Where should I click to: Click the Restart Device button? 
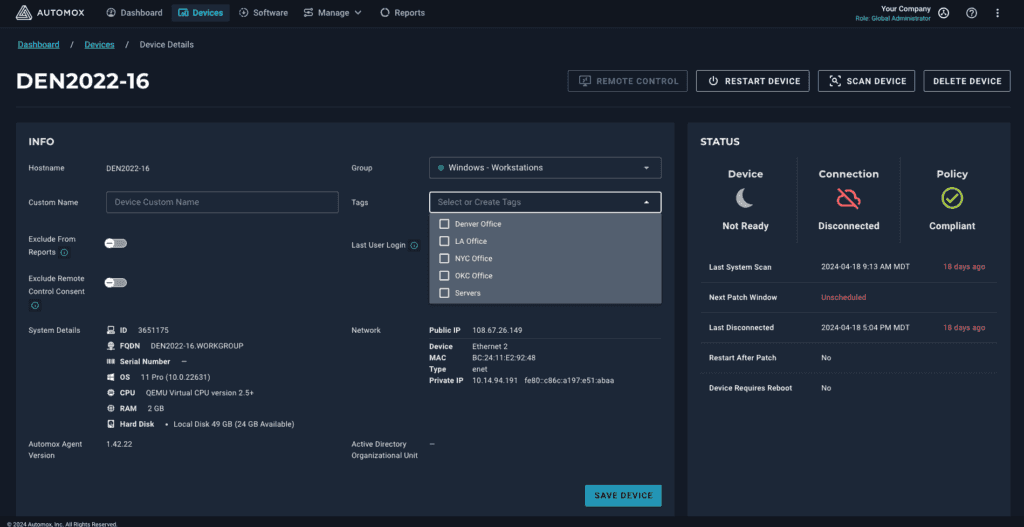753,81
